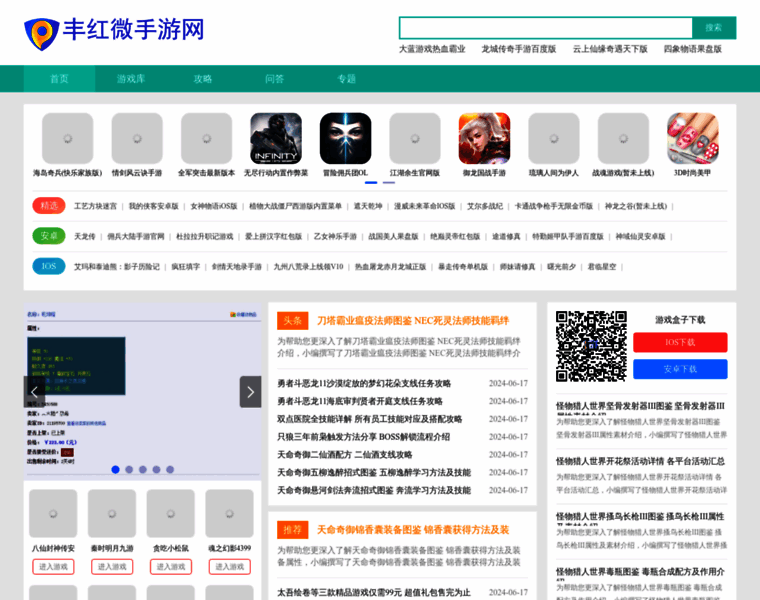
Task: Open the 海岛奇兵 placeholder game icon
Action: [x=67, y=139]
